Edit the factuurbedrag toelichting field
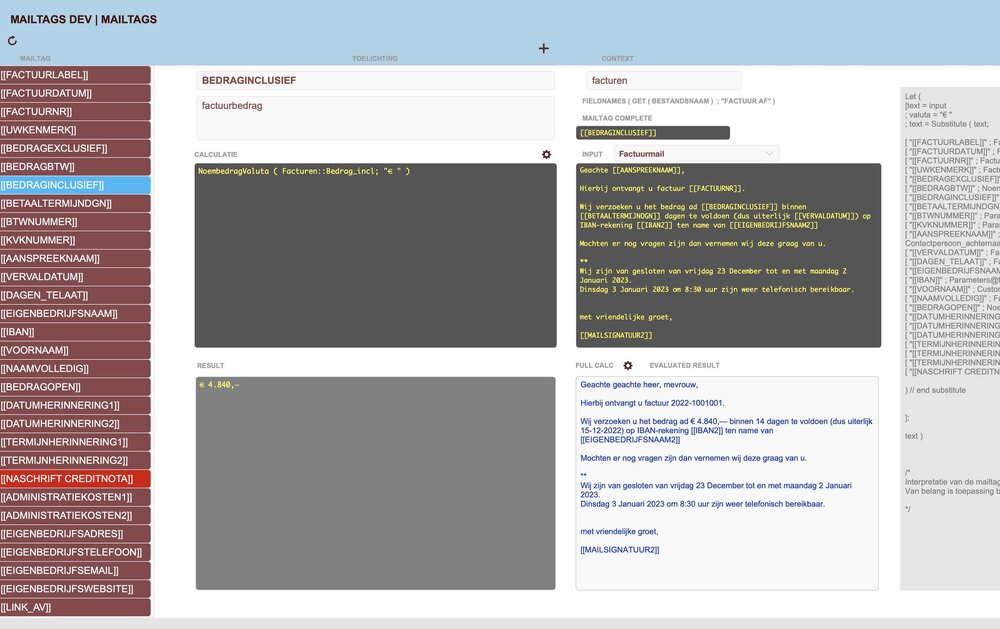This screenshot has width=1000, height=629. [375, 117]
